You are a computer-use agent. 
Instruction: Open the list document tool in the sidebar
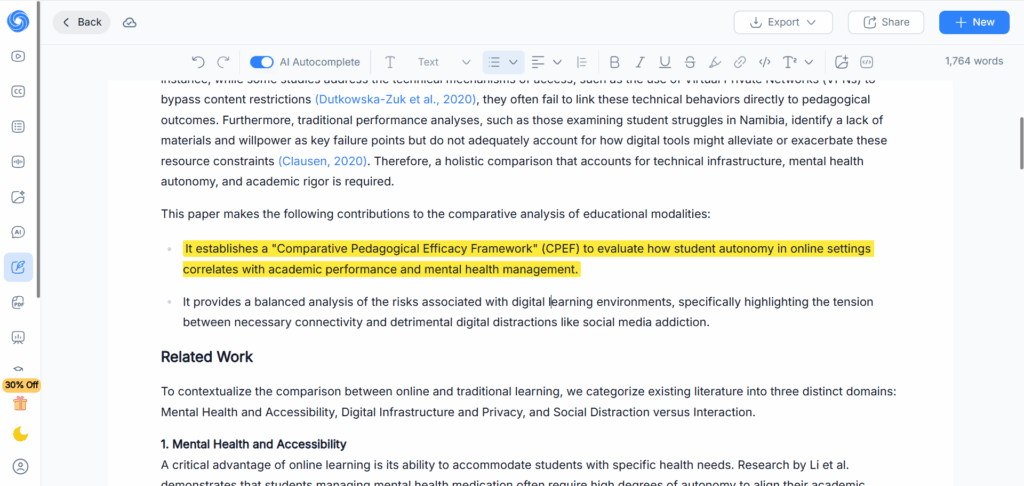pyautogui.click(x=18, y=127)
